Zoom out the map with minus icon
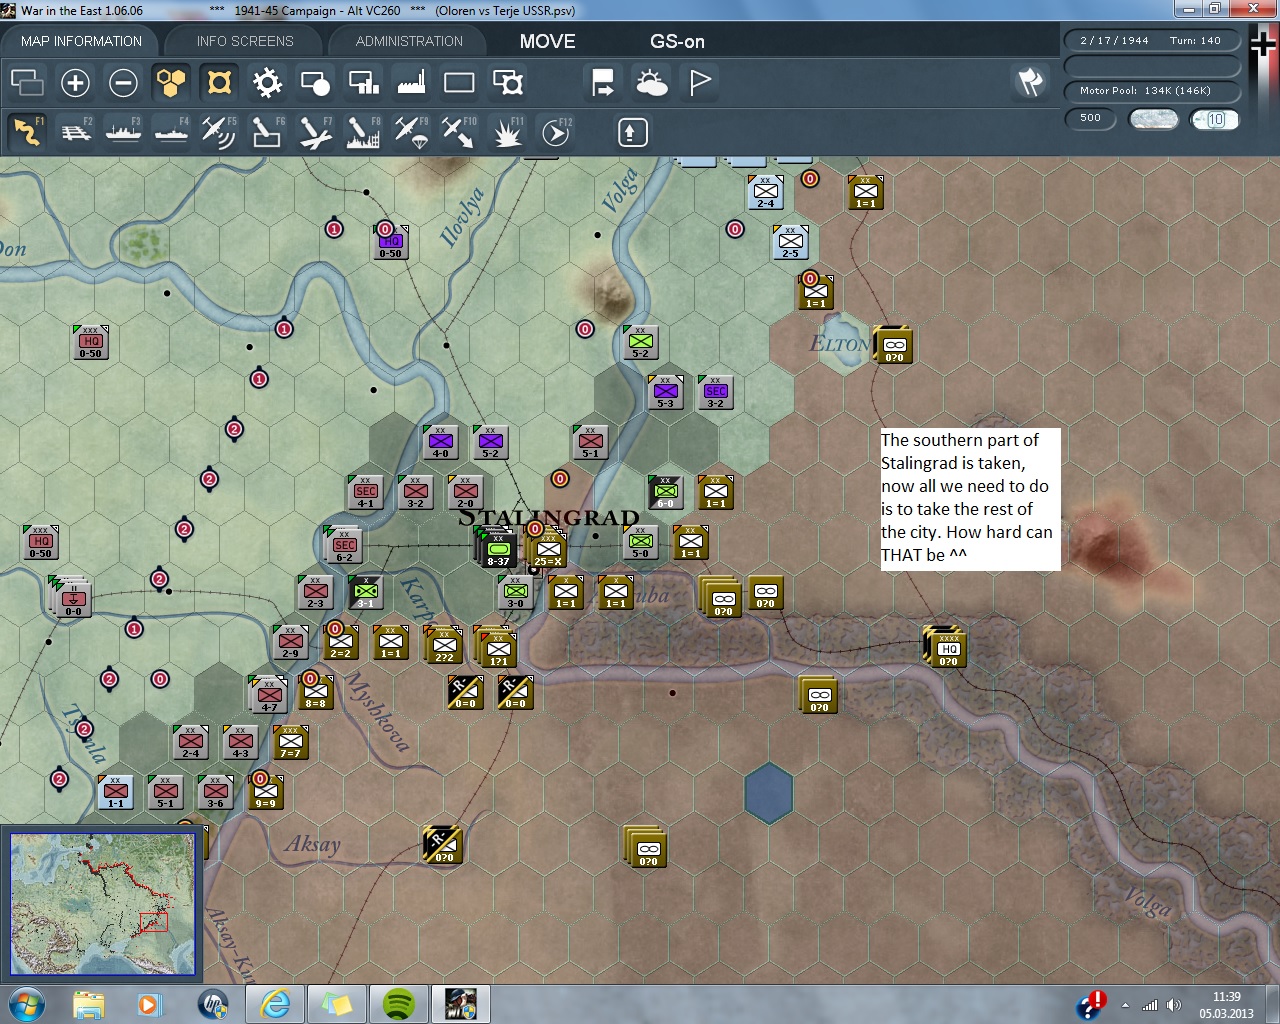This screenshot has width=1280, height=1024. tap(123, 82)
